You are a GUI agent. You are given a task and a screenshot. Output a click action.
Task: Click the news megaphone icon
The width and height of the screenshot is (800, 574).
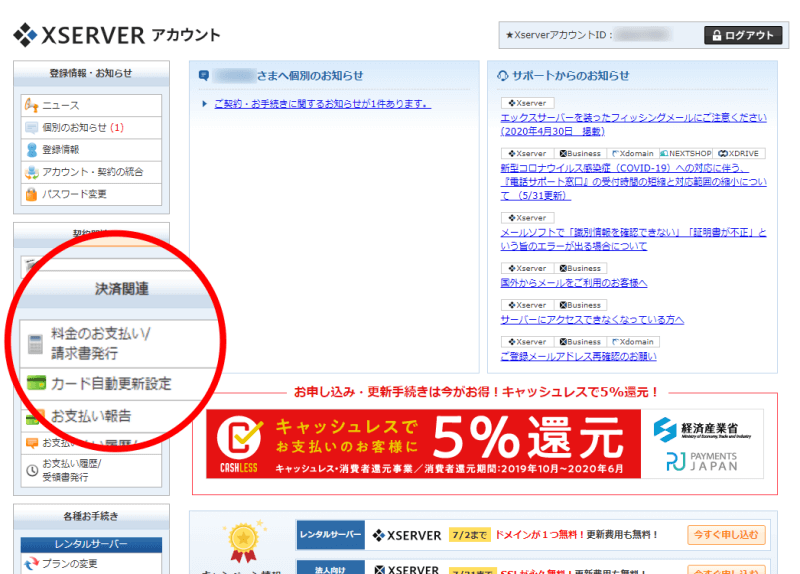(x=32, y=105)
